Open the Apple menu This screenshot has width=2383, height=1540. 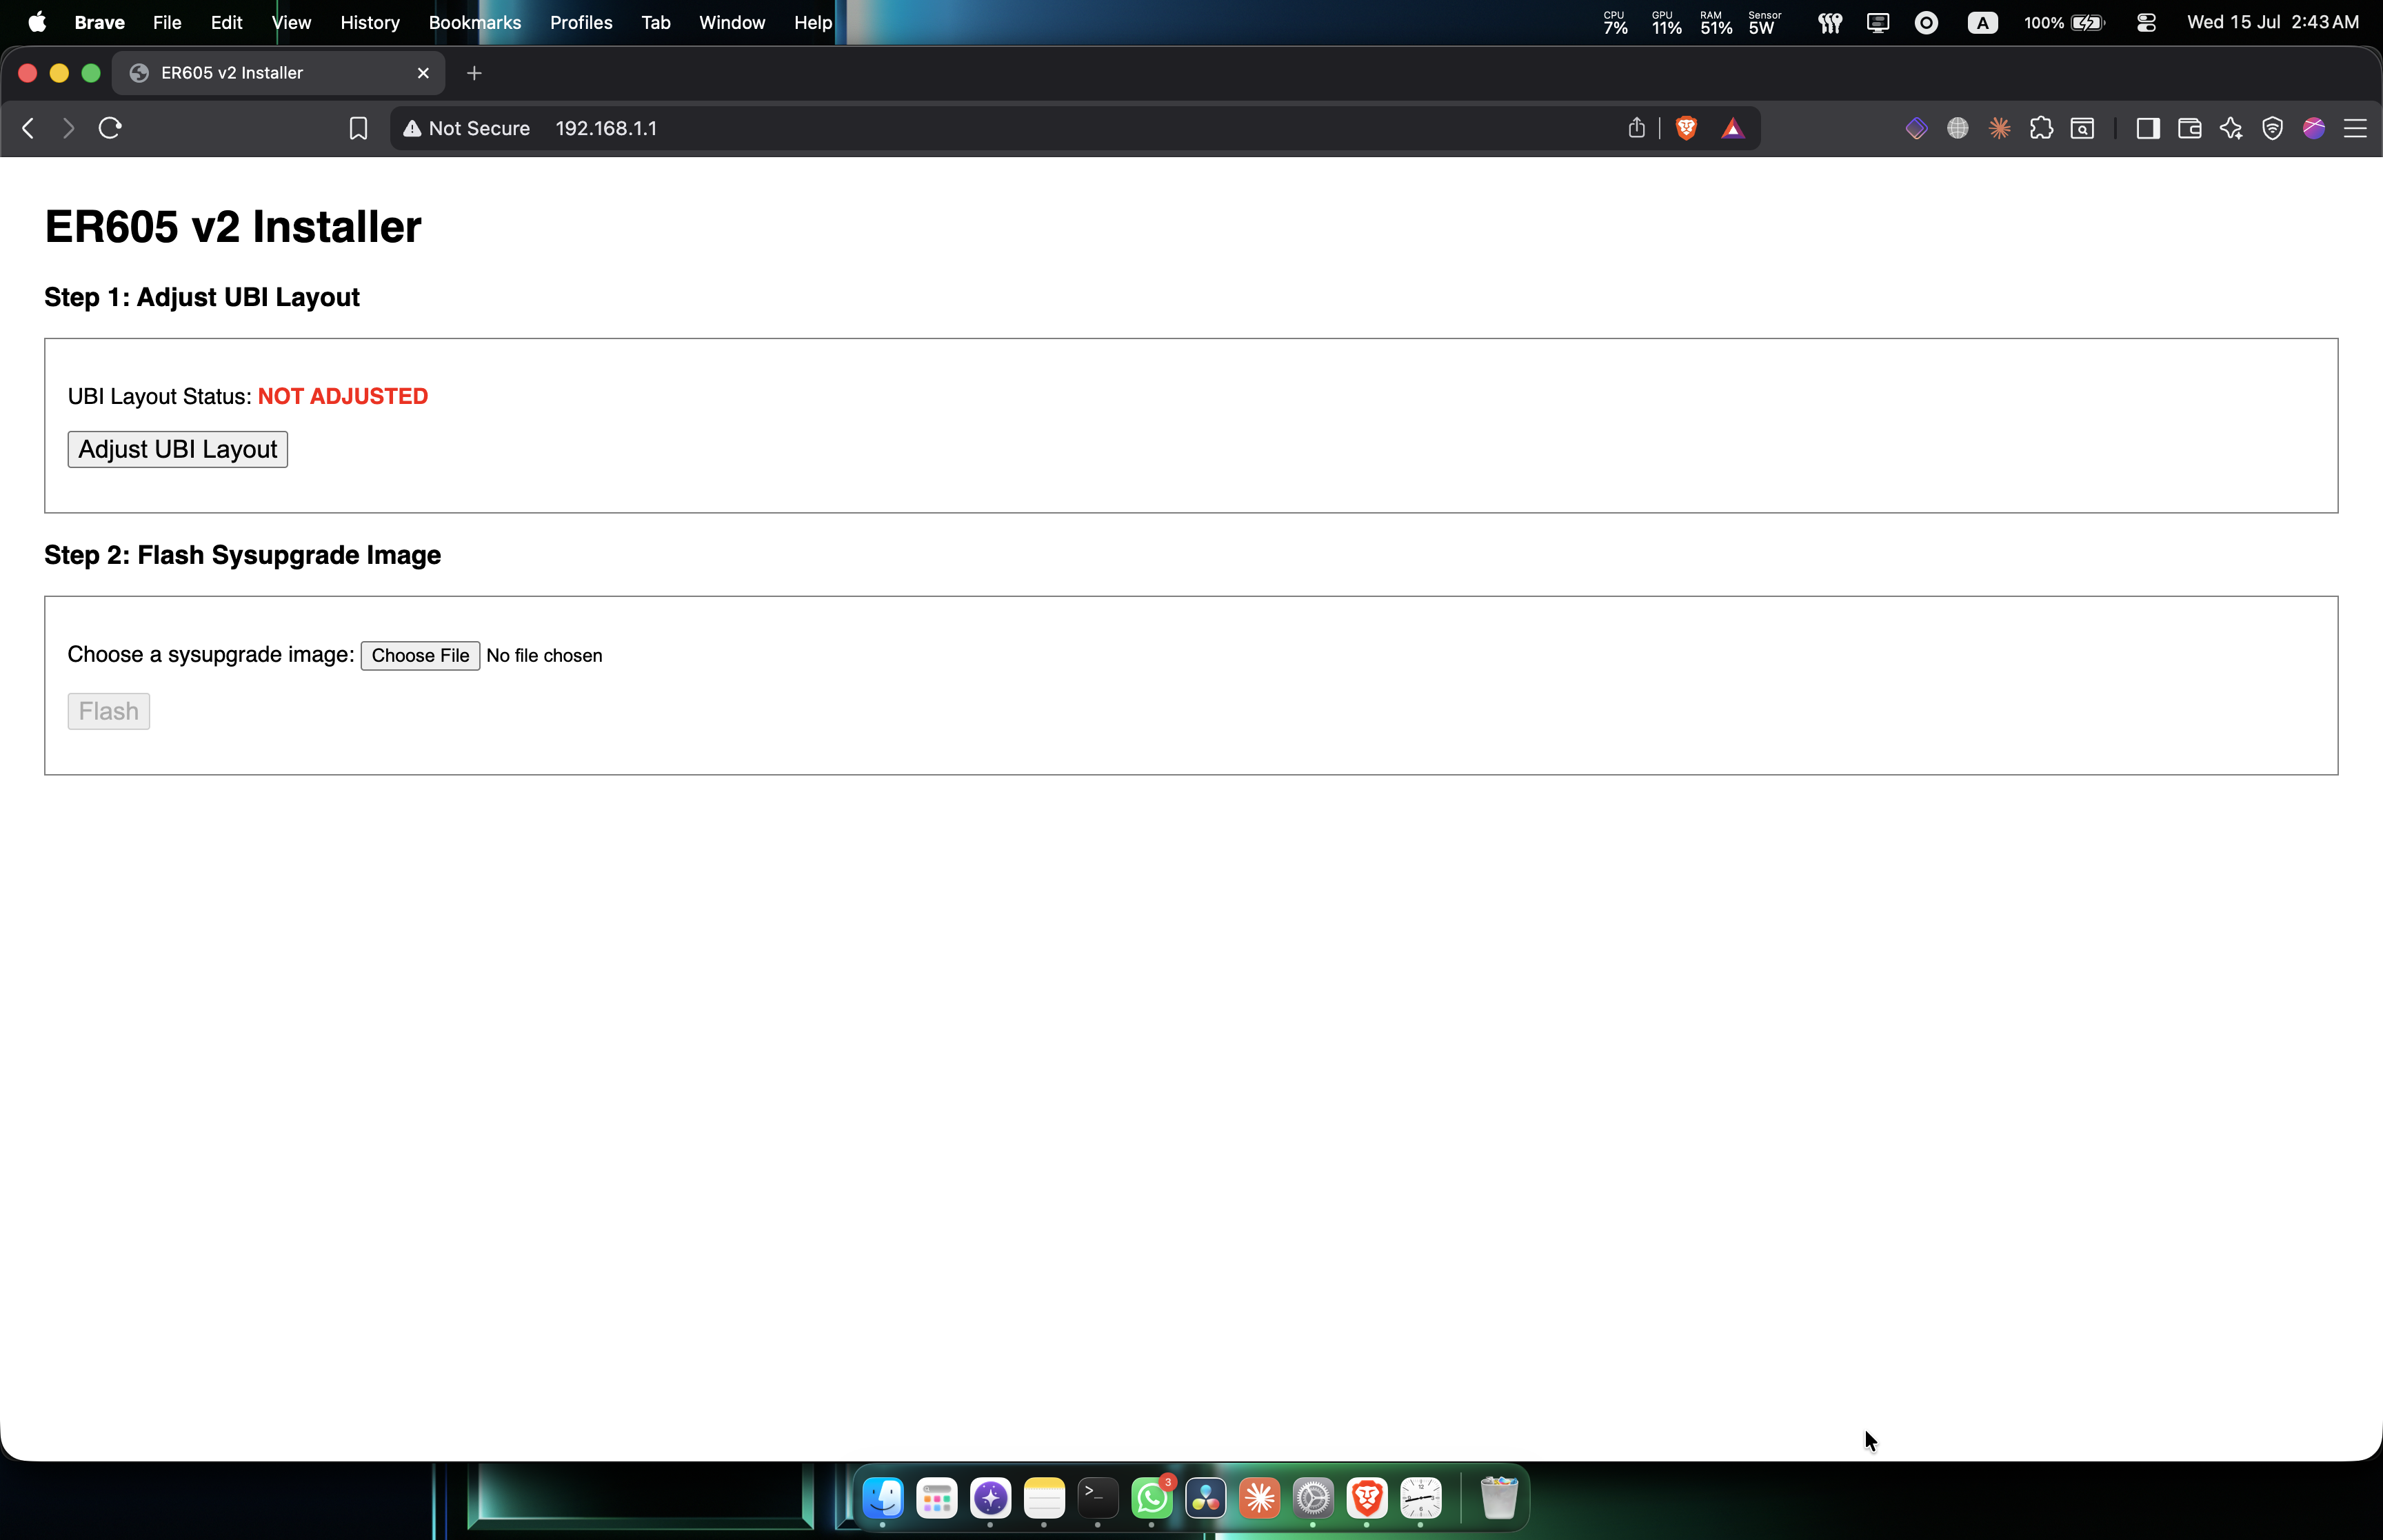[37, 22]
